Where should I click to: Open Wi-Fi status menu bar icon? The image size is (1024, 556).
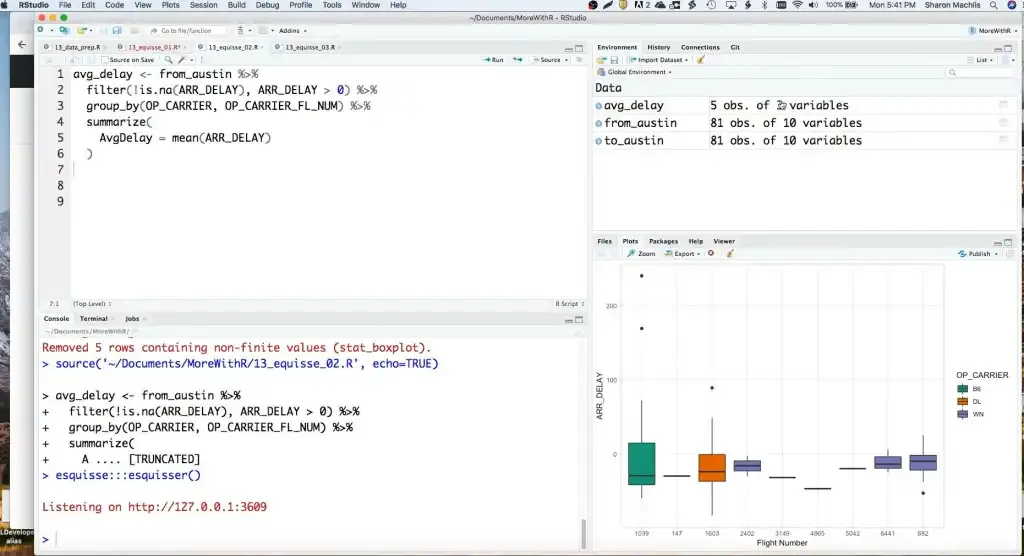(797, 5)
